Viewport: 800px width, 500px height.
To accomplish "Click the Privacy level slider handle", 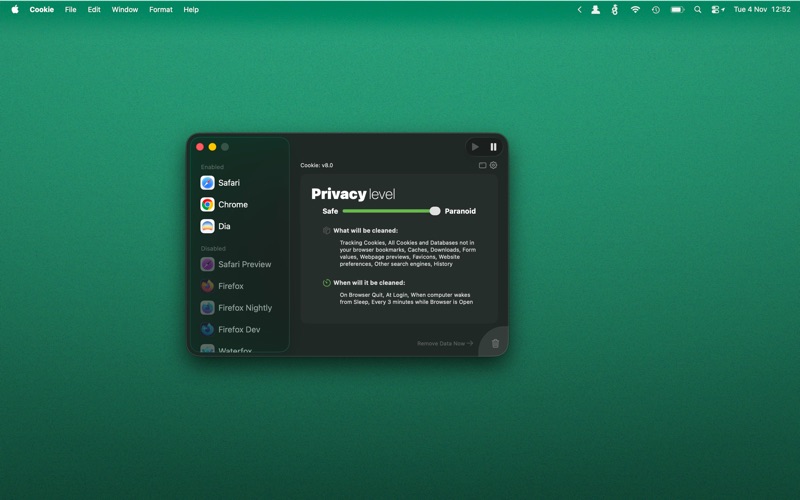I will pos(435,211).
